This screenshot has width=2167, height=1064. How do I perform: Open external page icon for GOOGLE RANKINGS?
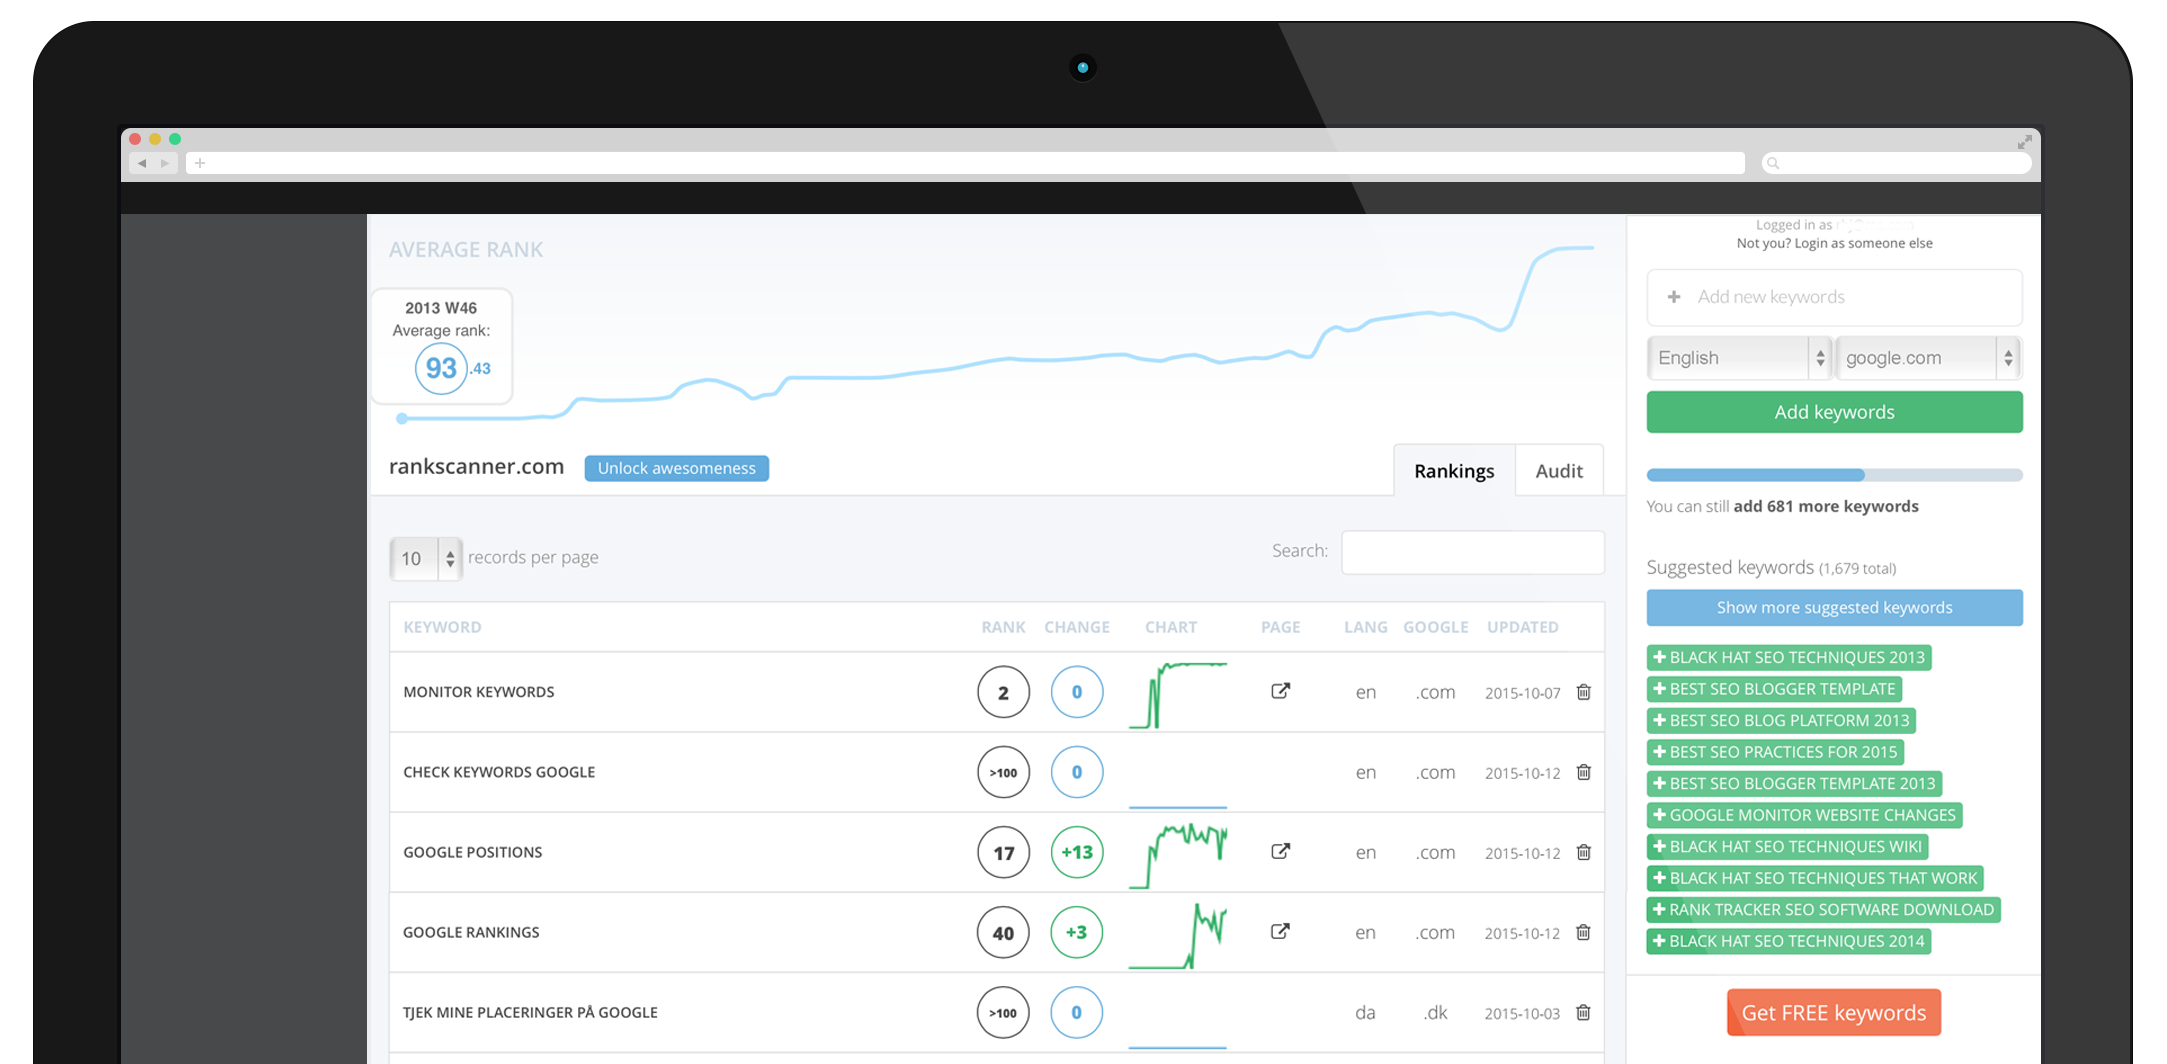click(1280, 931)
